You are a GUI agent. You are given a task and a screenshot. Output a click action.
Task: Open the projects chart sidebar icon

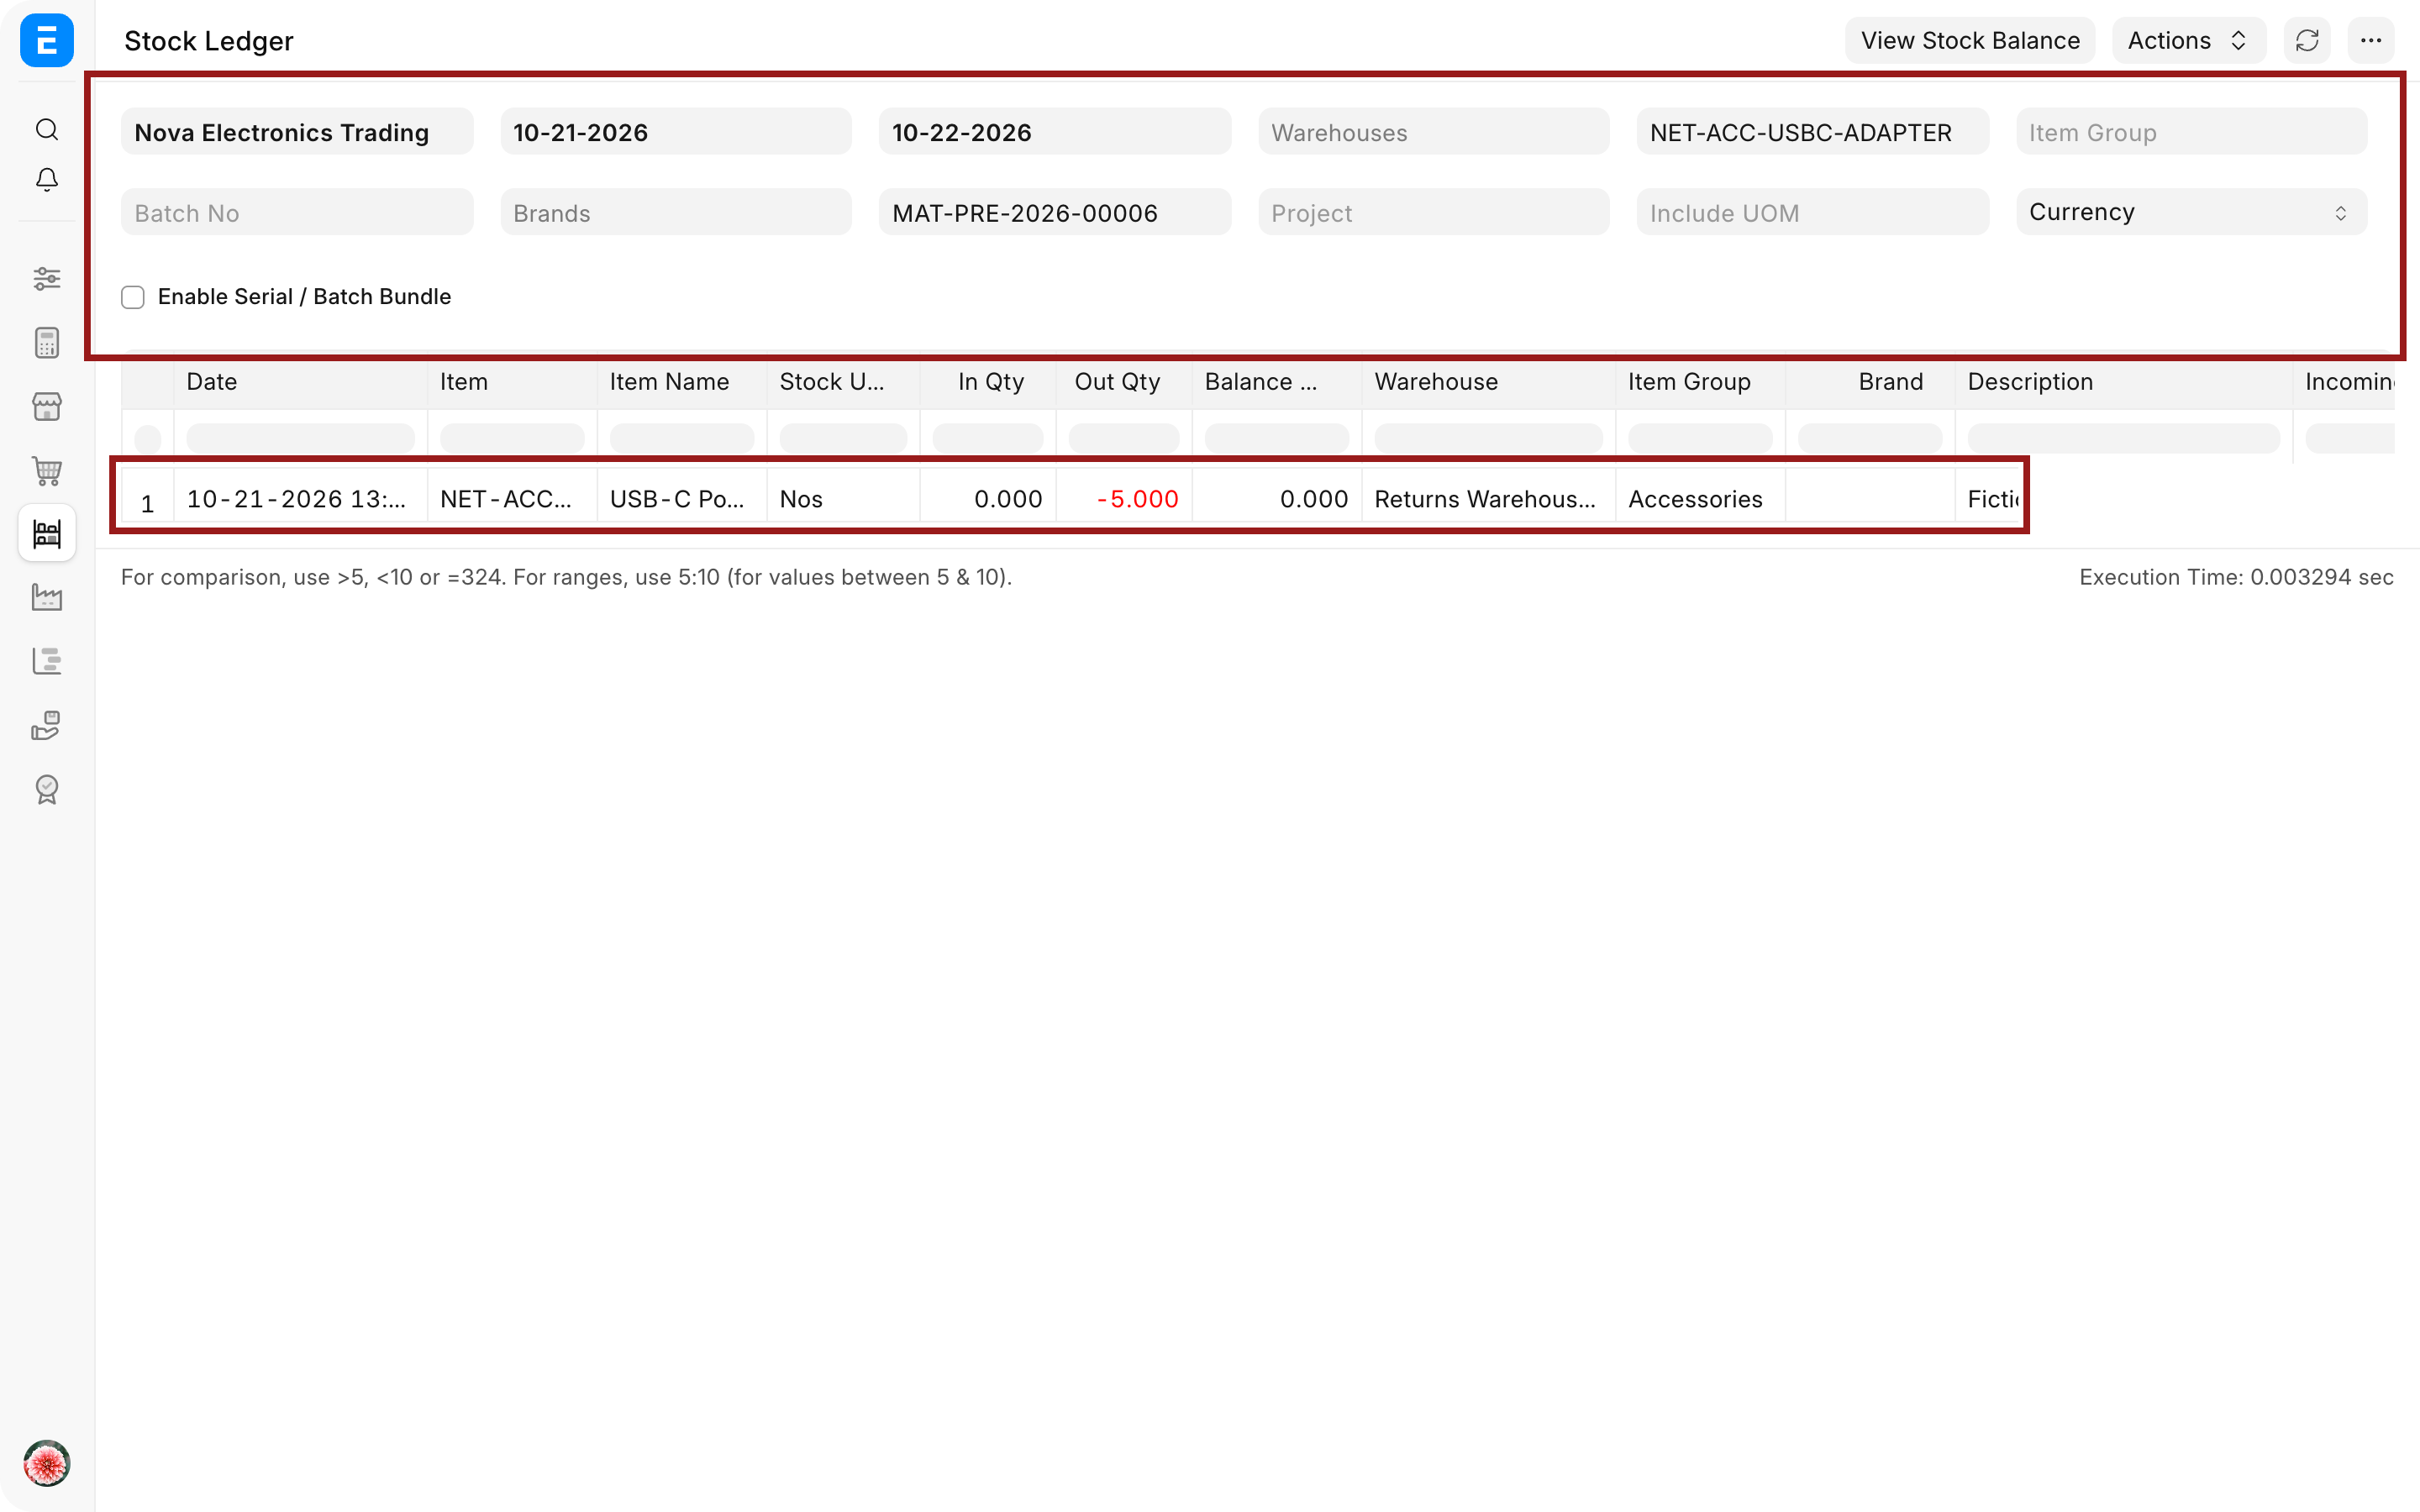tap(46, 661)
